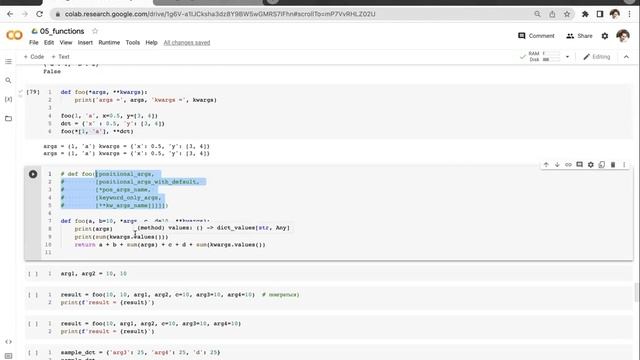Open the table of contents sidebar icon
Viewport: 640px width, 360px height.
(8, 62)
